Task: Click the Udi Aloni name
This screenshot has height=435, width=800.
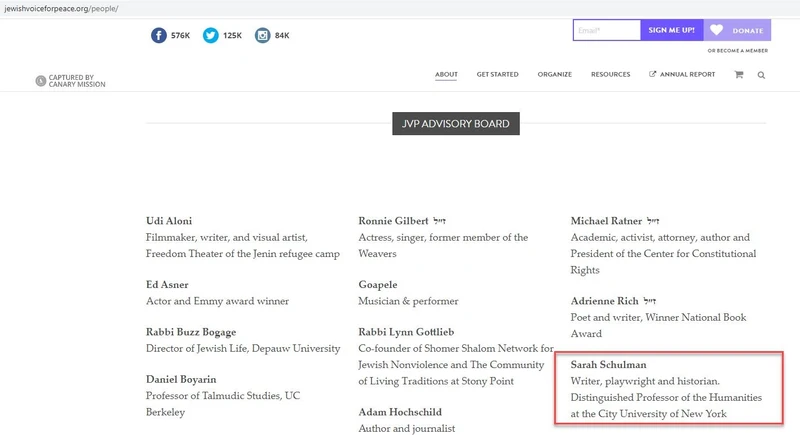Action: 169,221
